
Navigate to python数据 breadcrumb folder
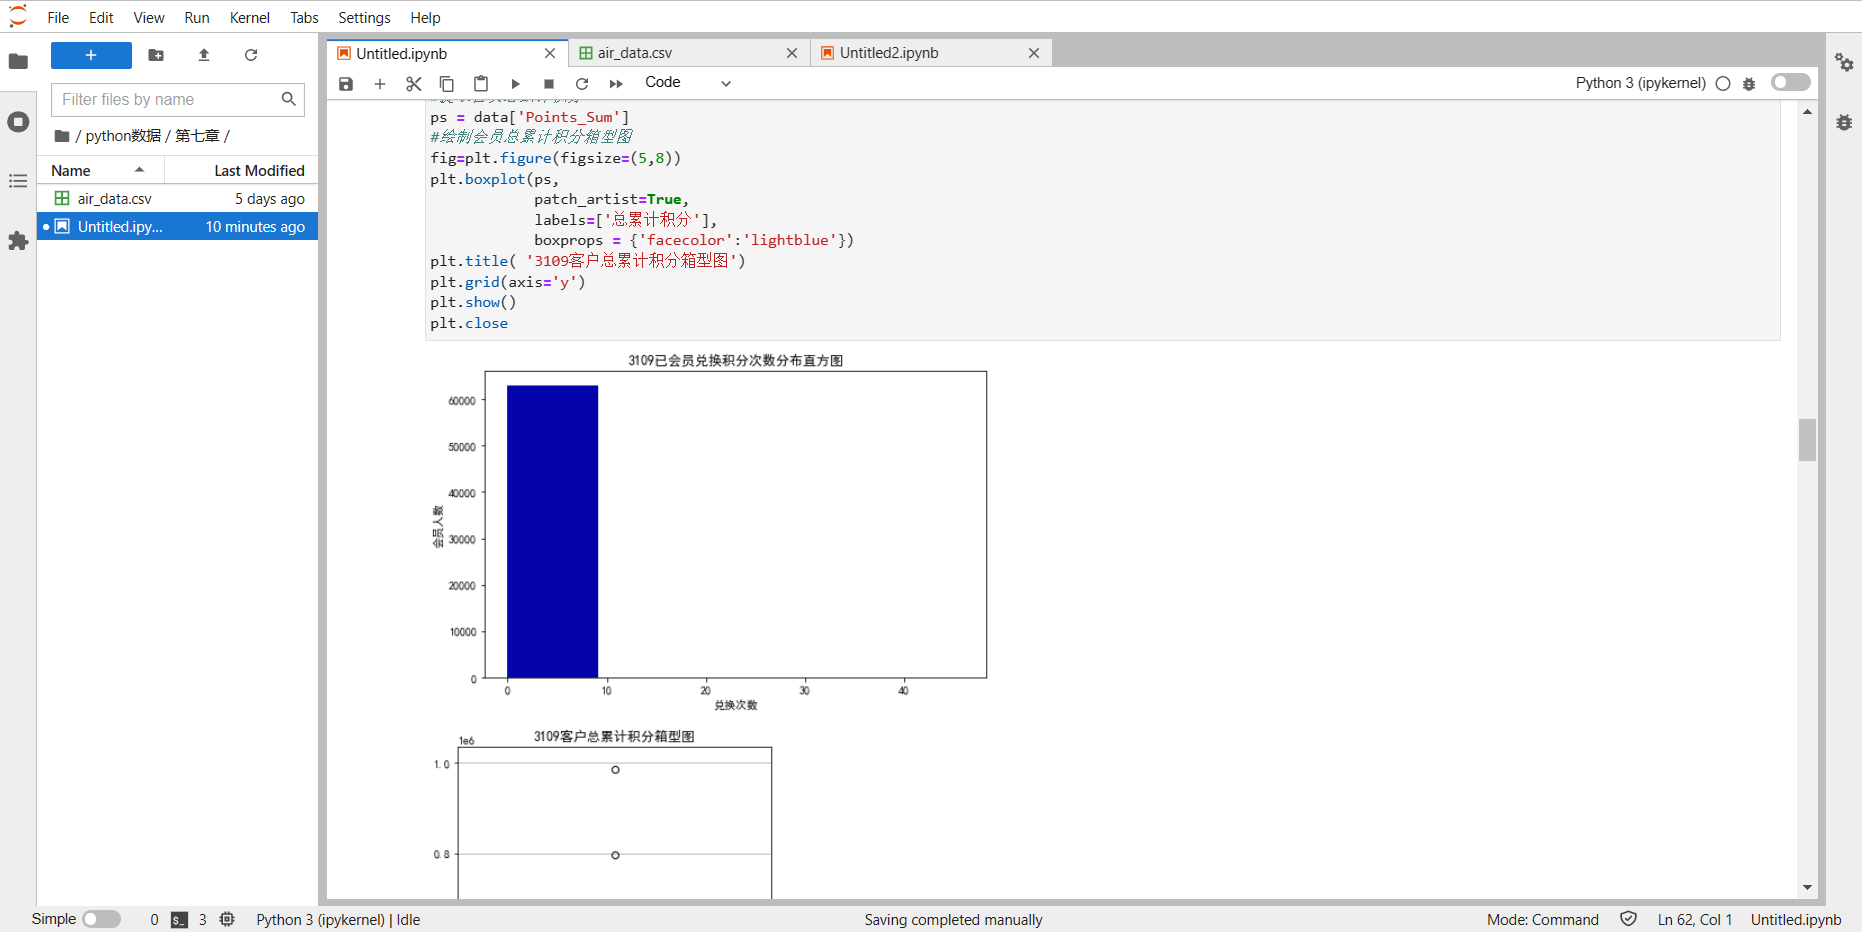point(123,136)
